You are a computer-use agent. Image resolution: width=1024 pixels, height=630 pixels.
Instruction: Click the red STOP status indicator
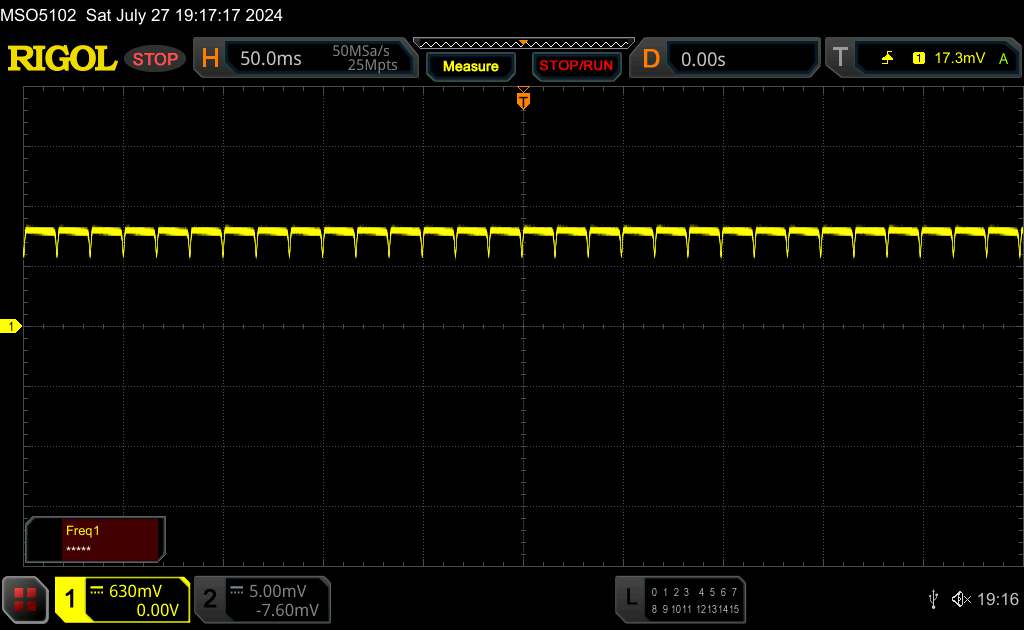pos(155,59)
